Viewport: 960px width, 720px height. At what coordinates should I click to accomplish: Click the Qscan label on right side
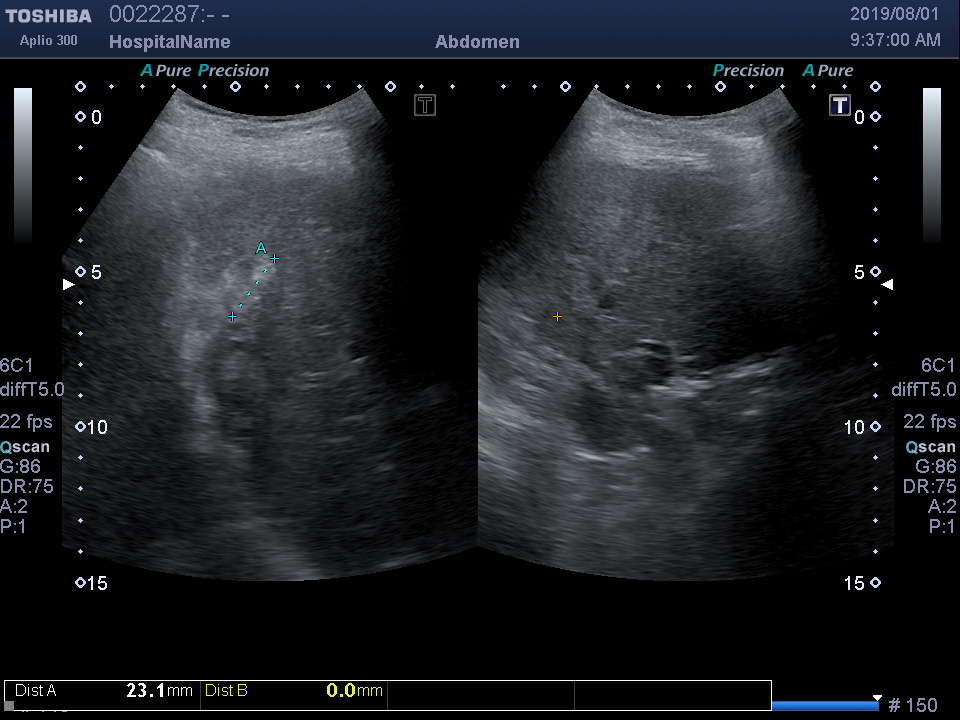pyautogui.click(x=931, y=447)
